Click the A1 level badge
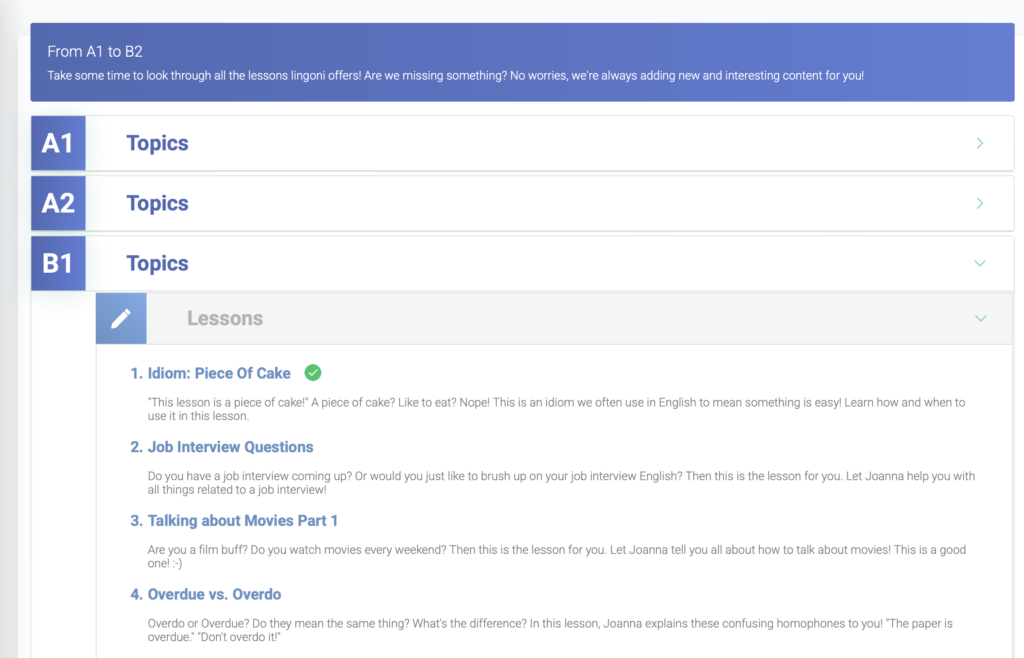Viewport: 1024px width, 658px height. click(58, 143)
